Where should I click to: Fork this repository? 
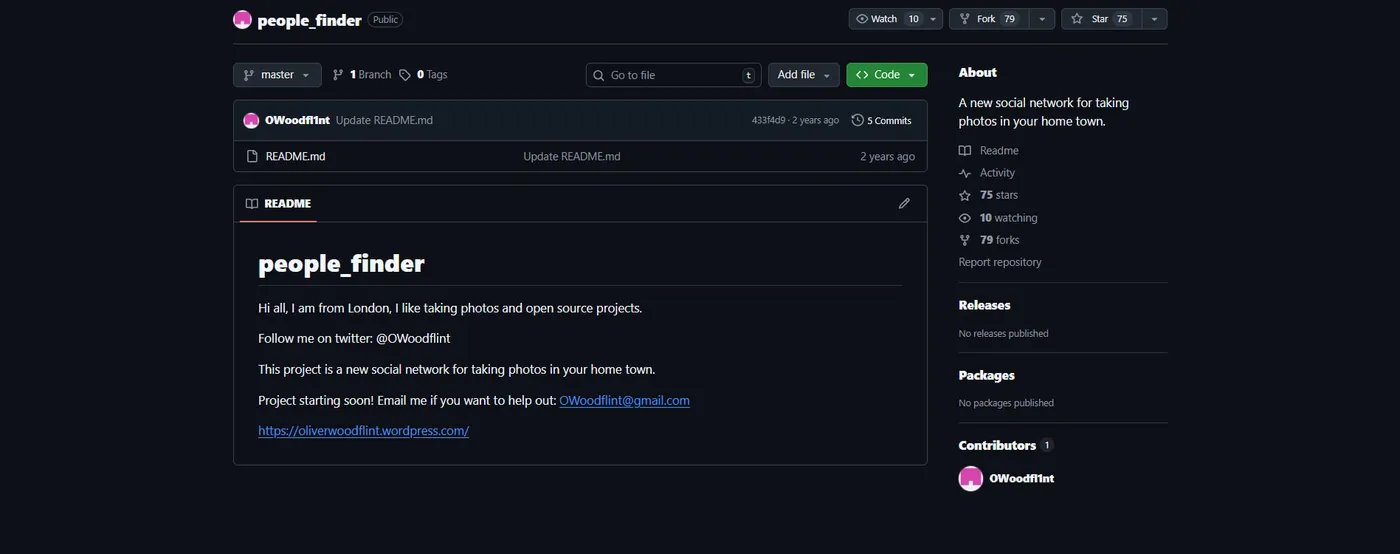[988, 19]
